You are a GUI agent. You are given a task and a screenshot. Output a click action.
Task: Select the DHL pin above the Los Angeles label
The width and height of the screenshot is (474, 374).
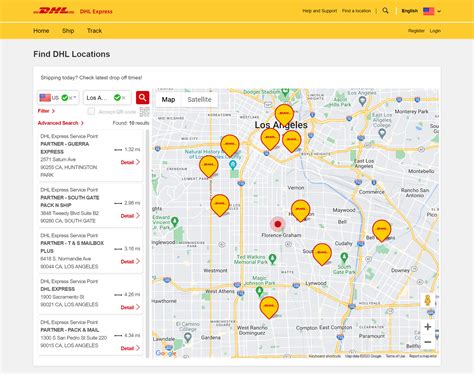coord(284,115)
